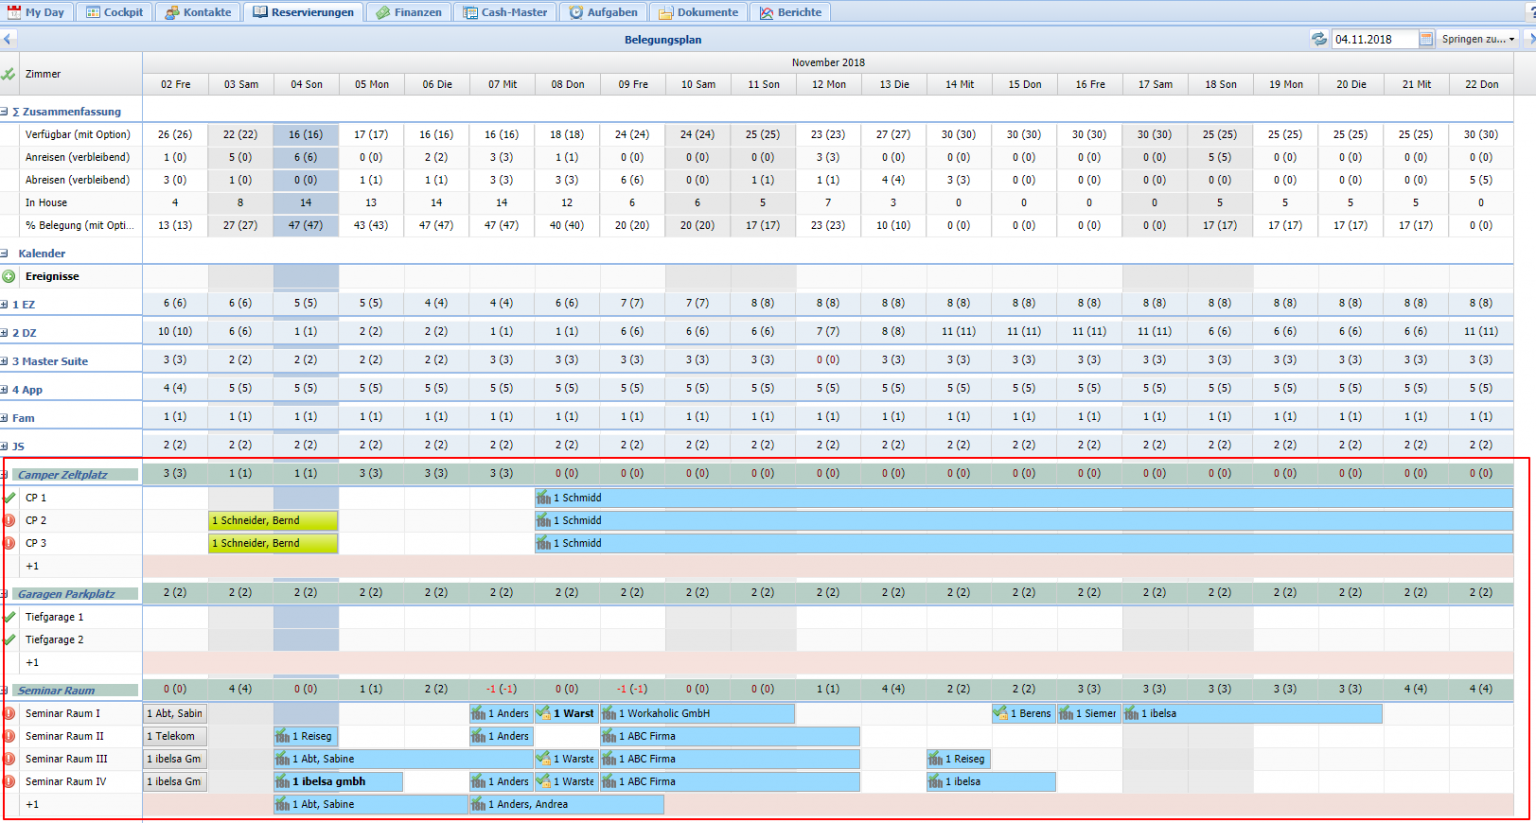Click the green checkmark beside CP 1
This screenshot has width=1536, height=823.
pyautogui.click(x=9, y=498)
